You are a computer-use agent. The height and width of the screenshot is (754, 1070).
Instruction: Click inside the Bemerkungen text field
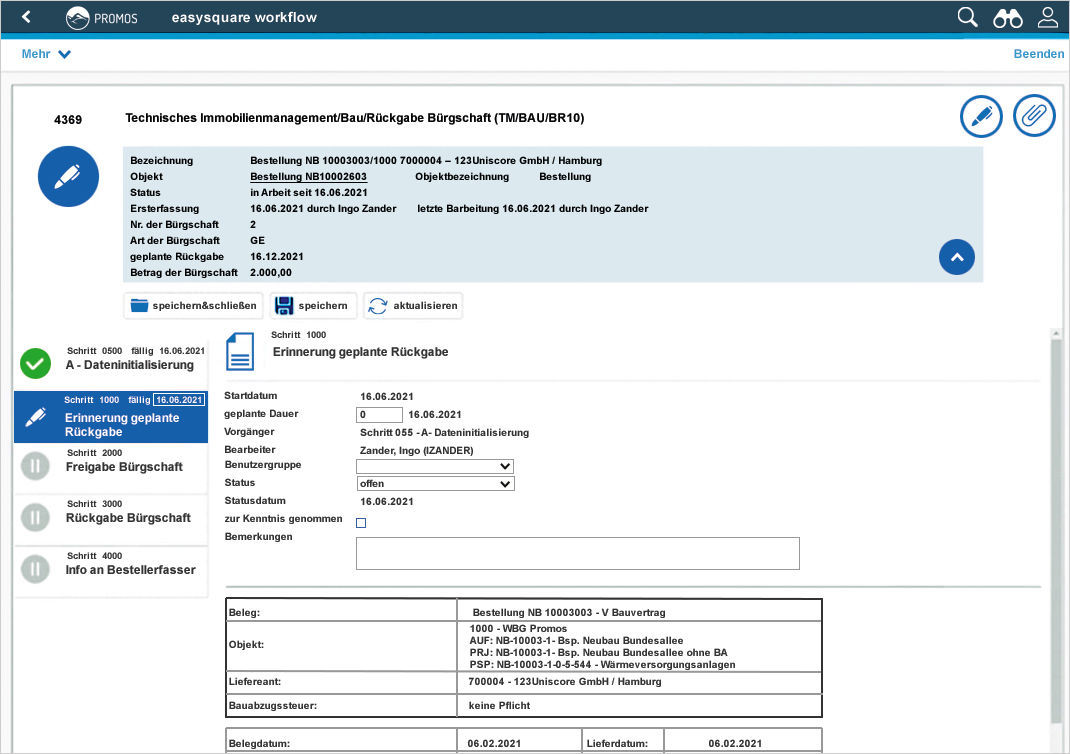(x=577, y=553)
